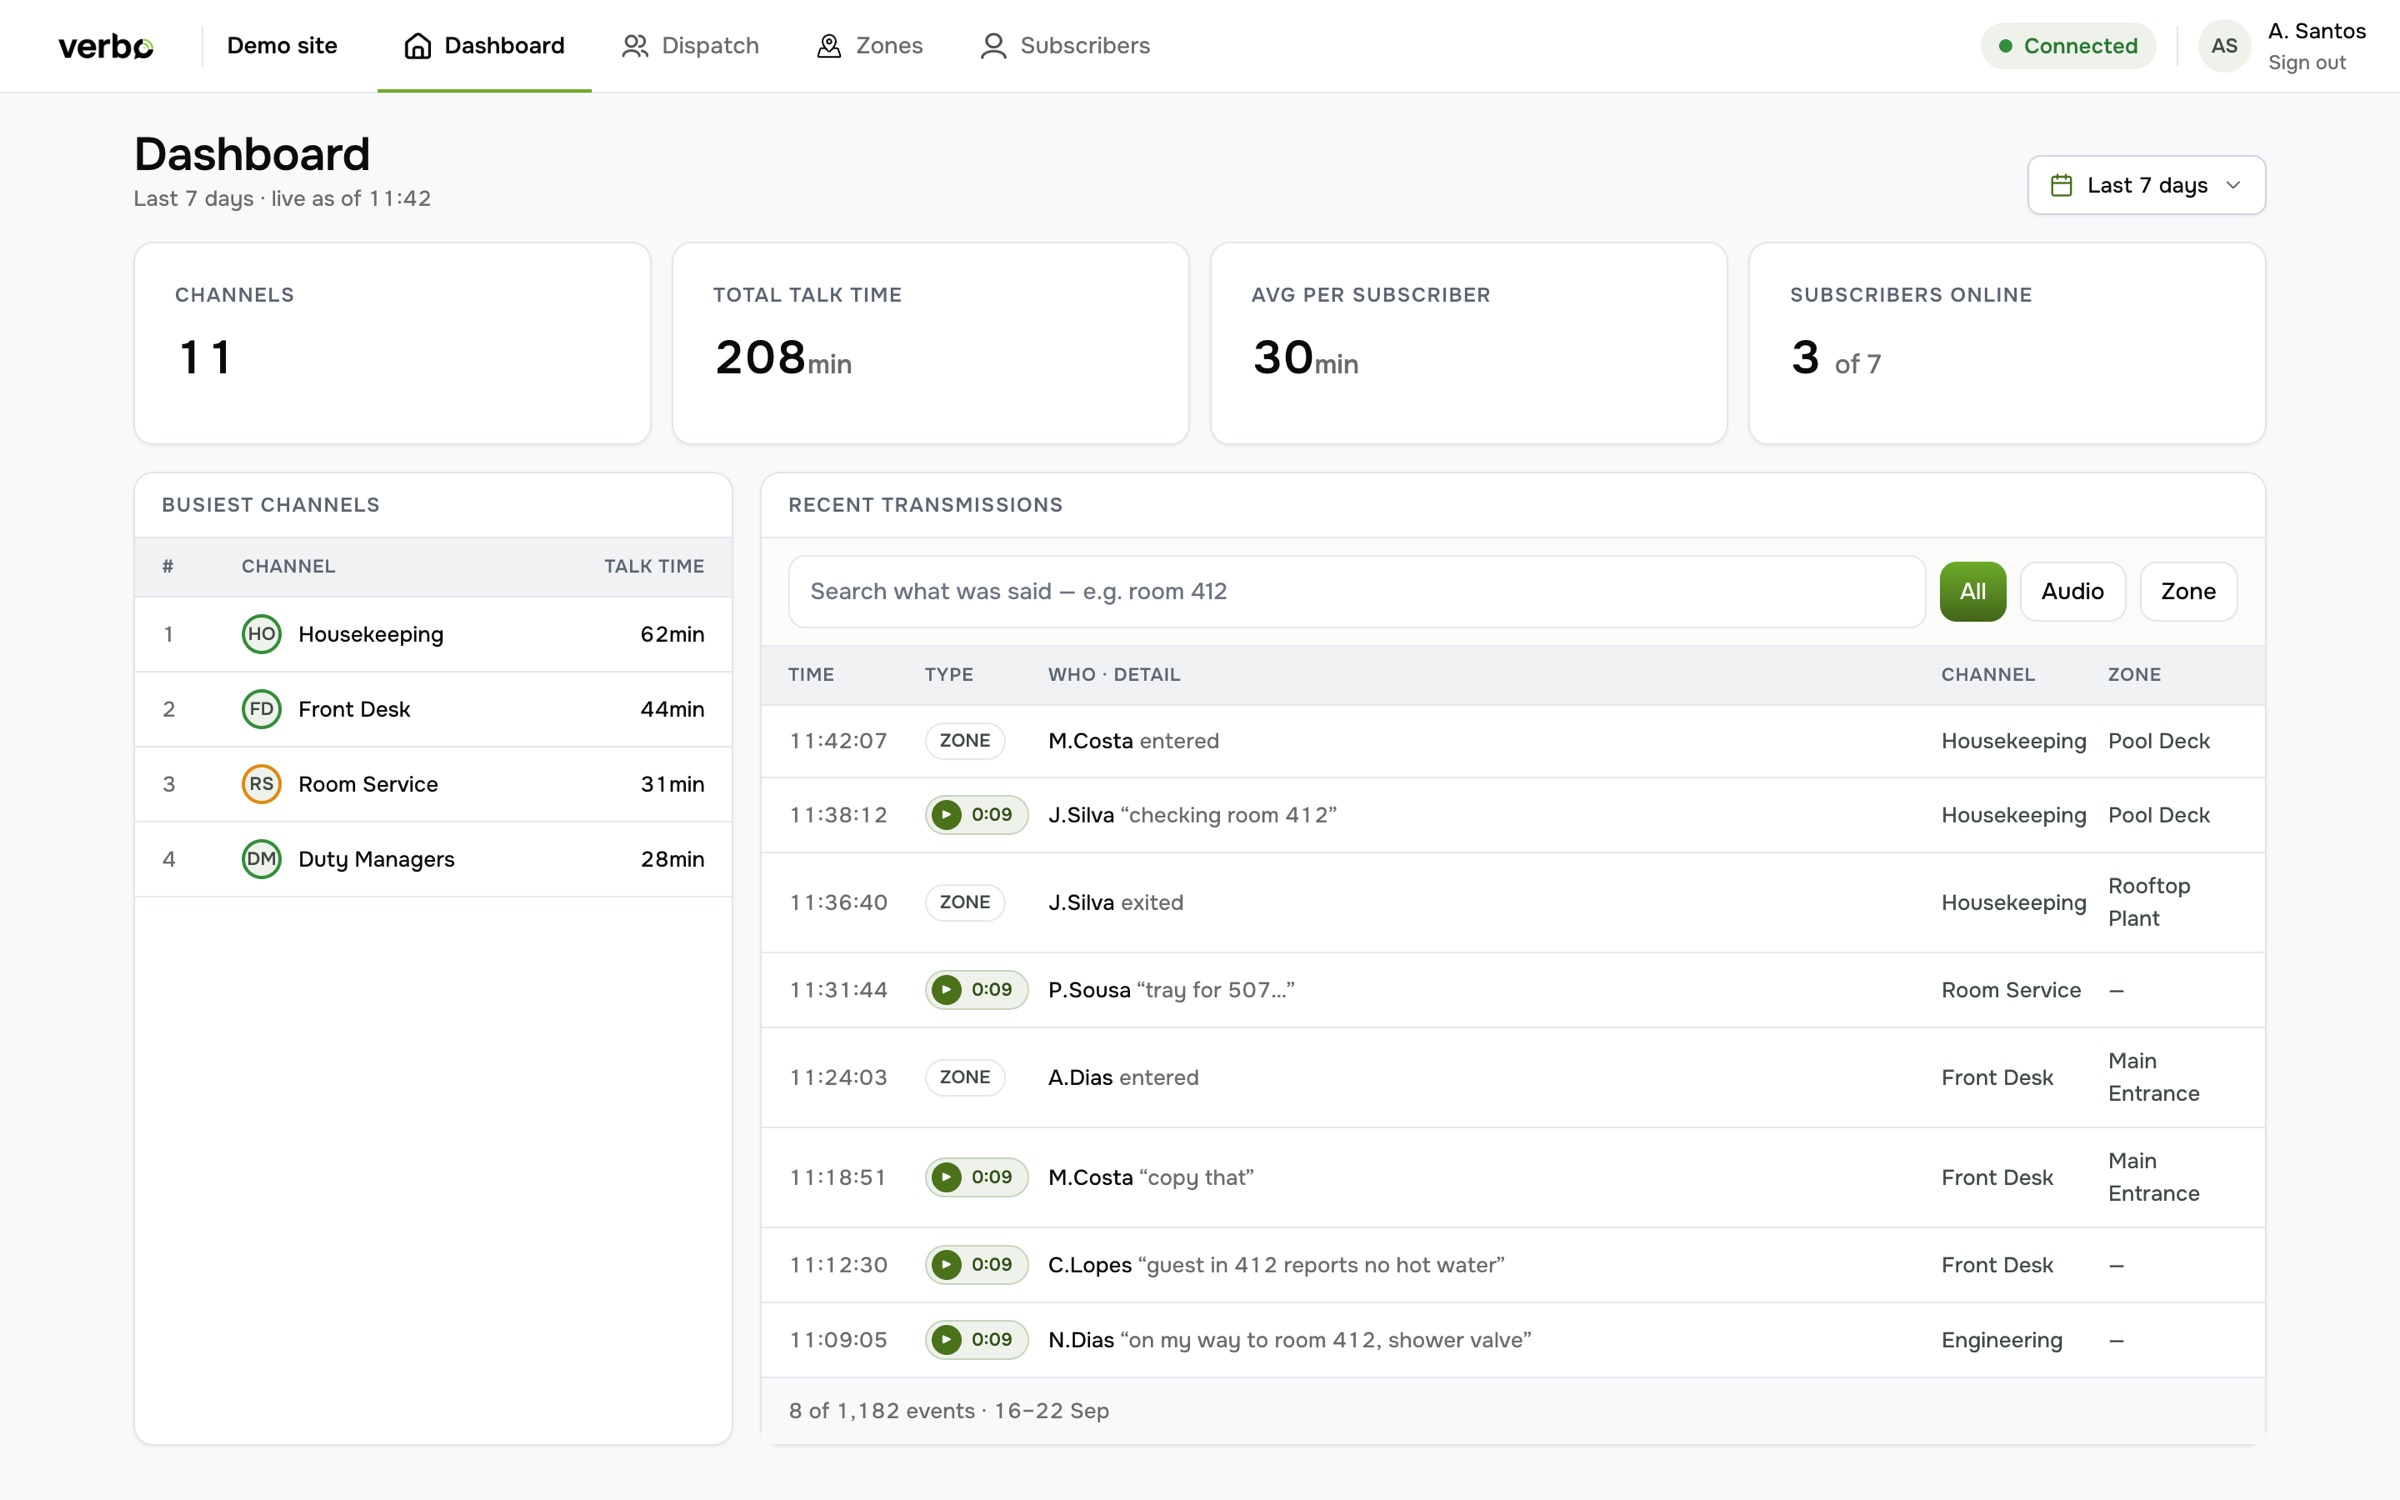Image resolution: width=2400 pixels, height=1500 pixels.
Task: Click the Front Desk FD channel badge
Action: click(x=261, y=709)
